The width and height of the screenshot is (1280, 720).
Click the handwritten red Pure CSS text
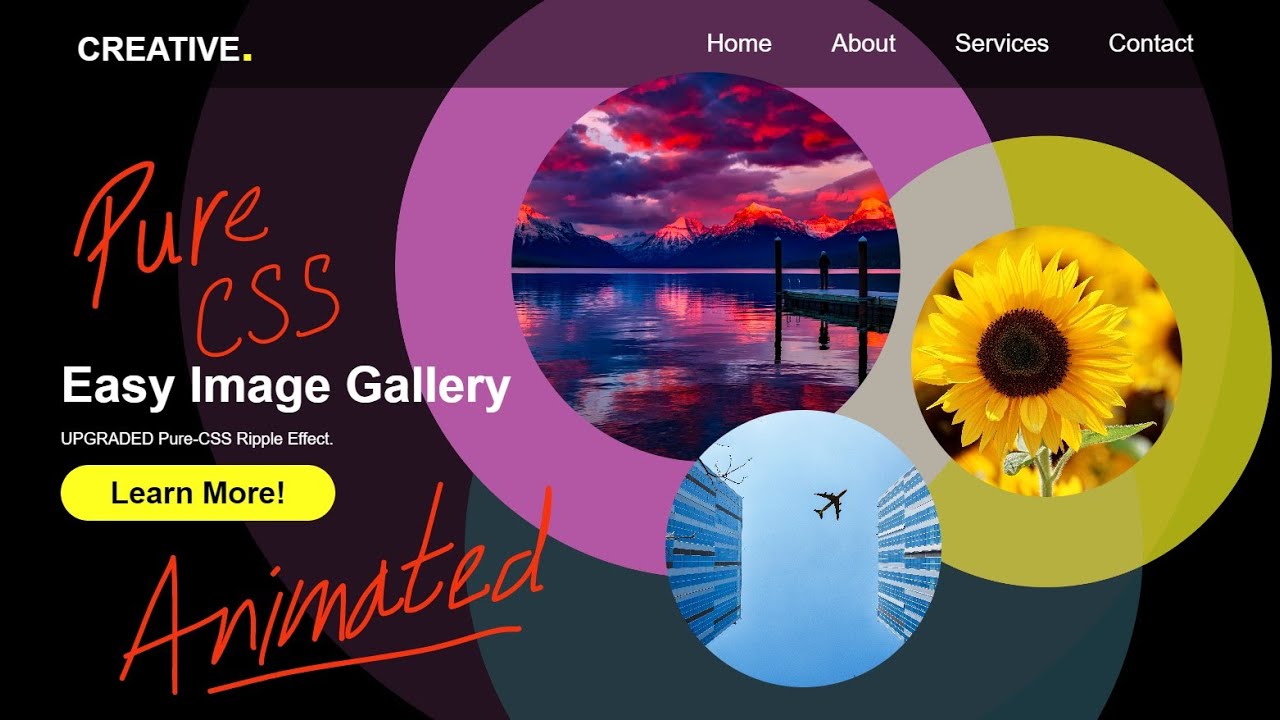[205, 260]
